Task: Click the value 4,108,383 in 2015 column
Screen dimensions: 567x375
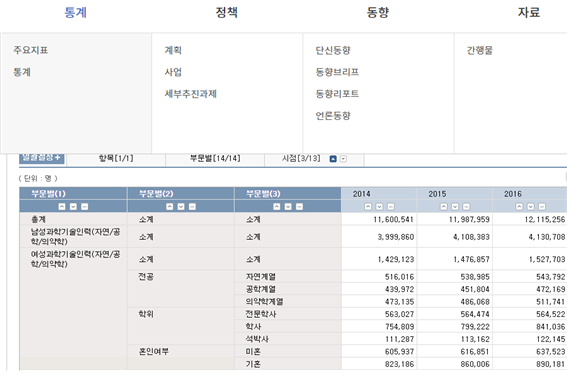Action: pos(472,237)
